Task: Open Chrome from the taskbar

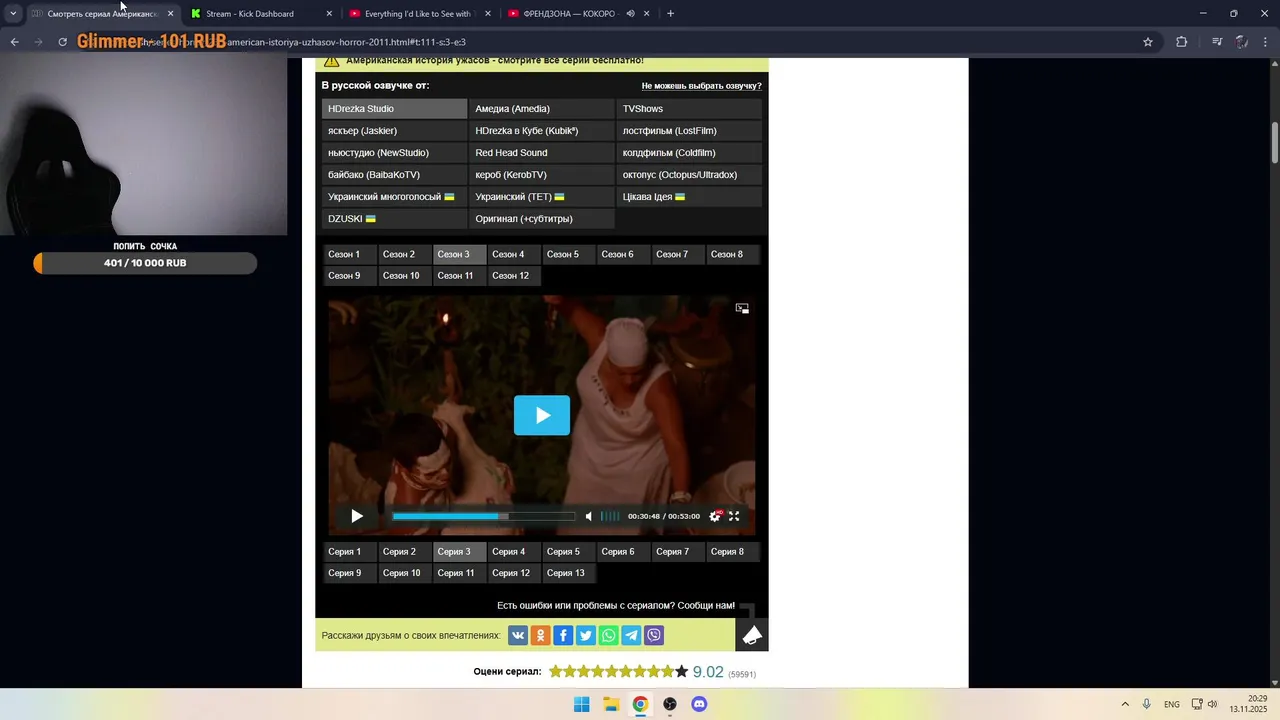Action: tap(640, 704)
